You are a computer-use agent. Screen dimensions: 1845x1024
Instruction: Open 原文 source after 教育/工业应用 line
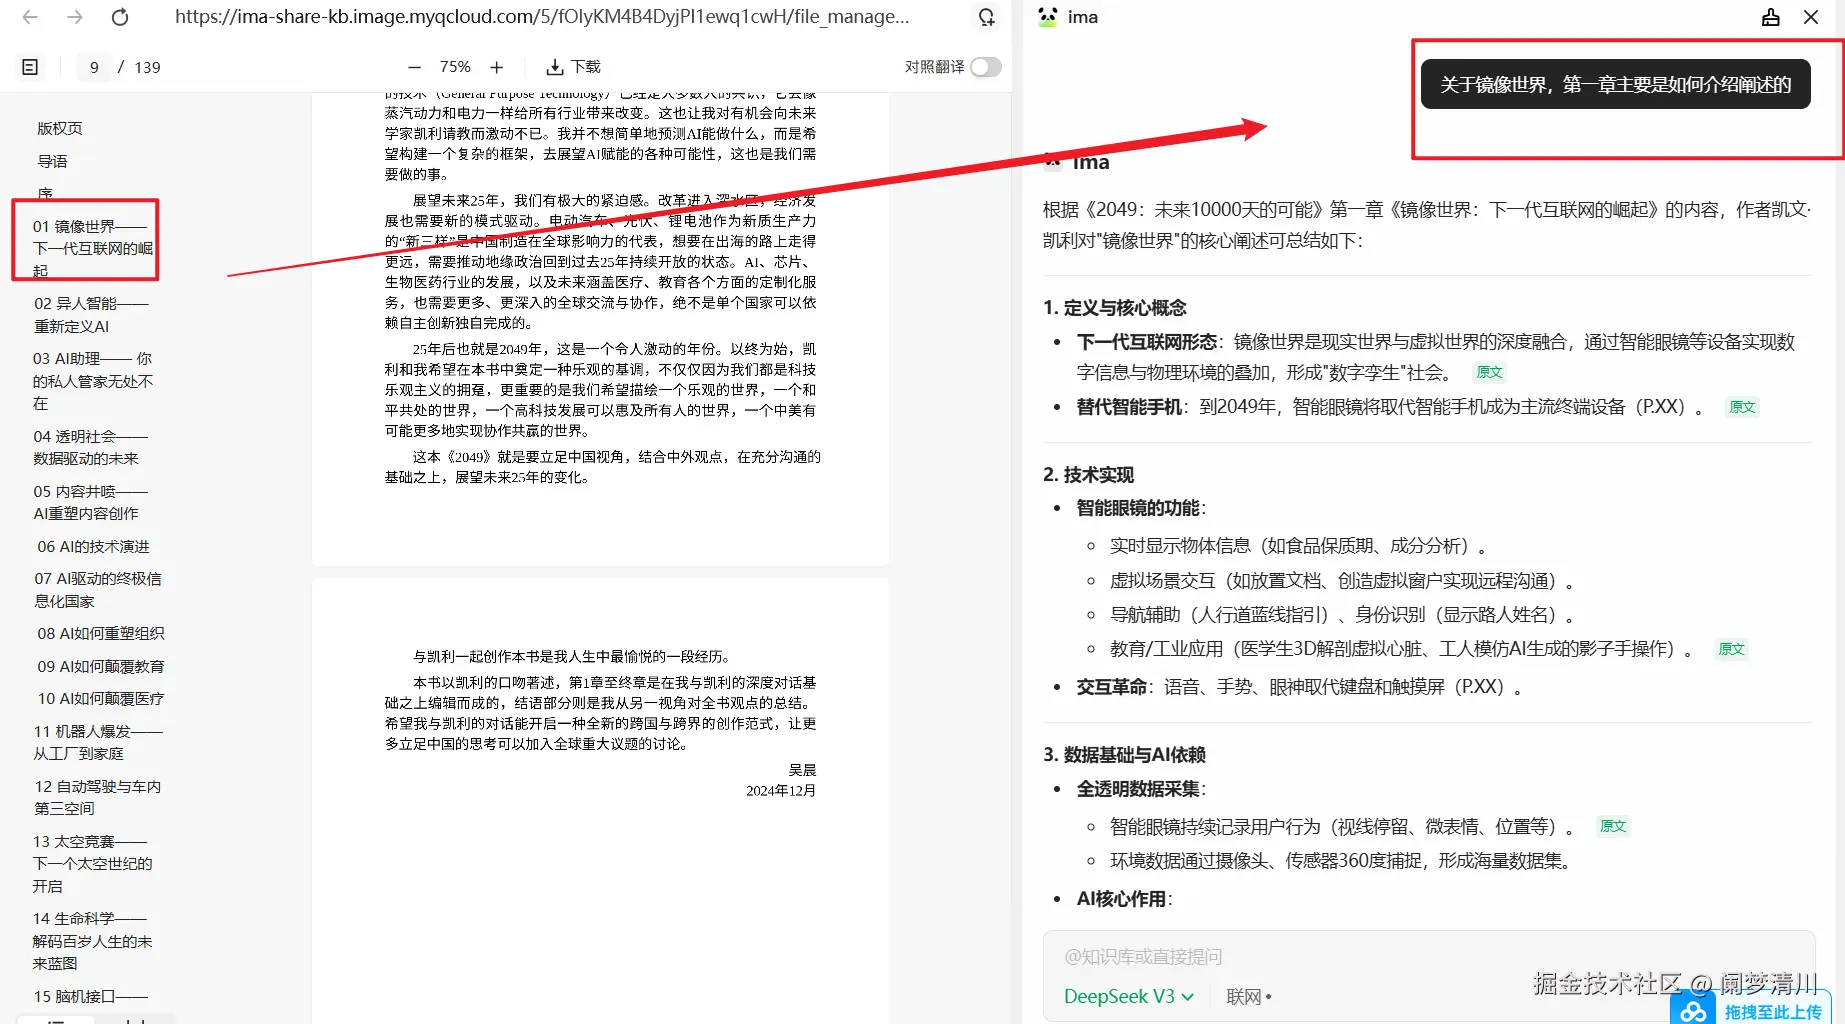point(1731,649)
